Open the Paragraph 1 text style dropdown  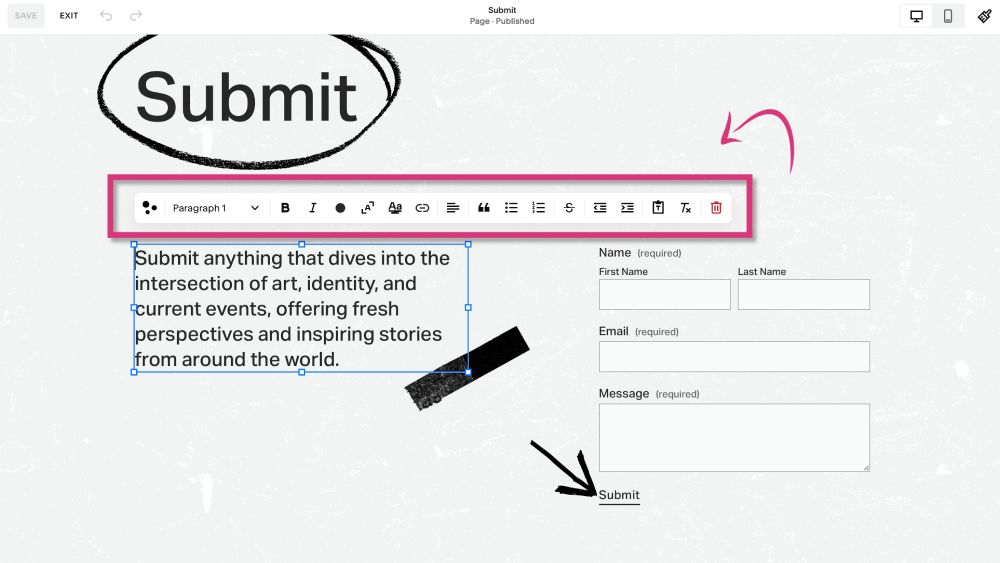(x=216, y=208)
